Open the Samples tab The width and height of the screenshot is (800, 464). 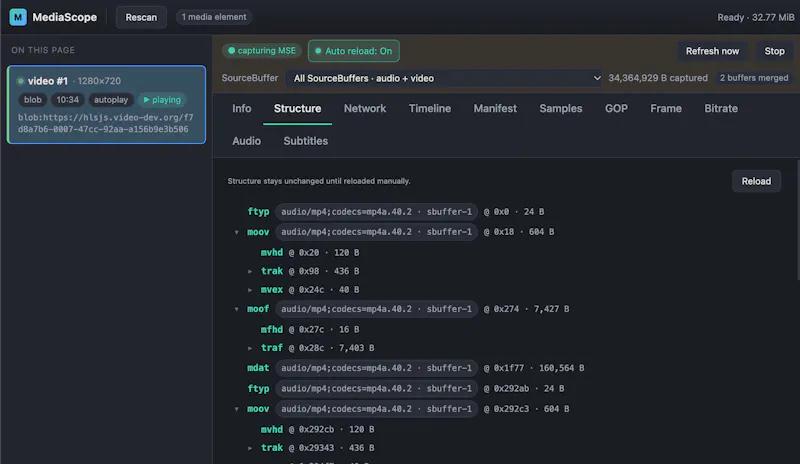tap(561, 109)
